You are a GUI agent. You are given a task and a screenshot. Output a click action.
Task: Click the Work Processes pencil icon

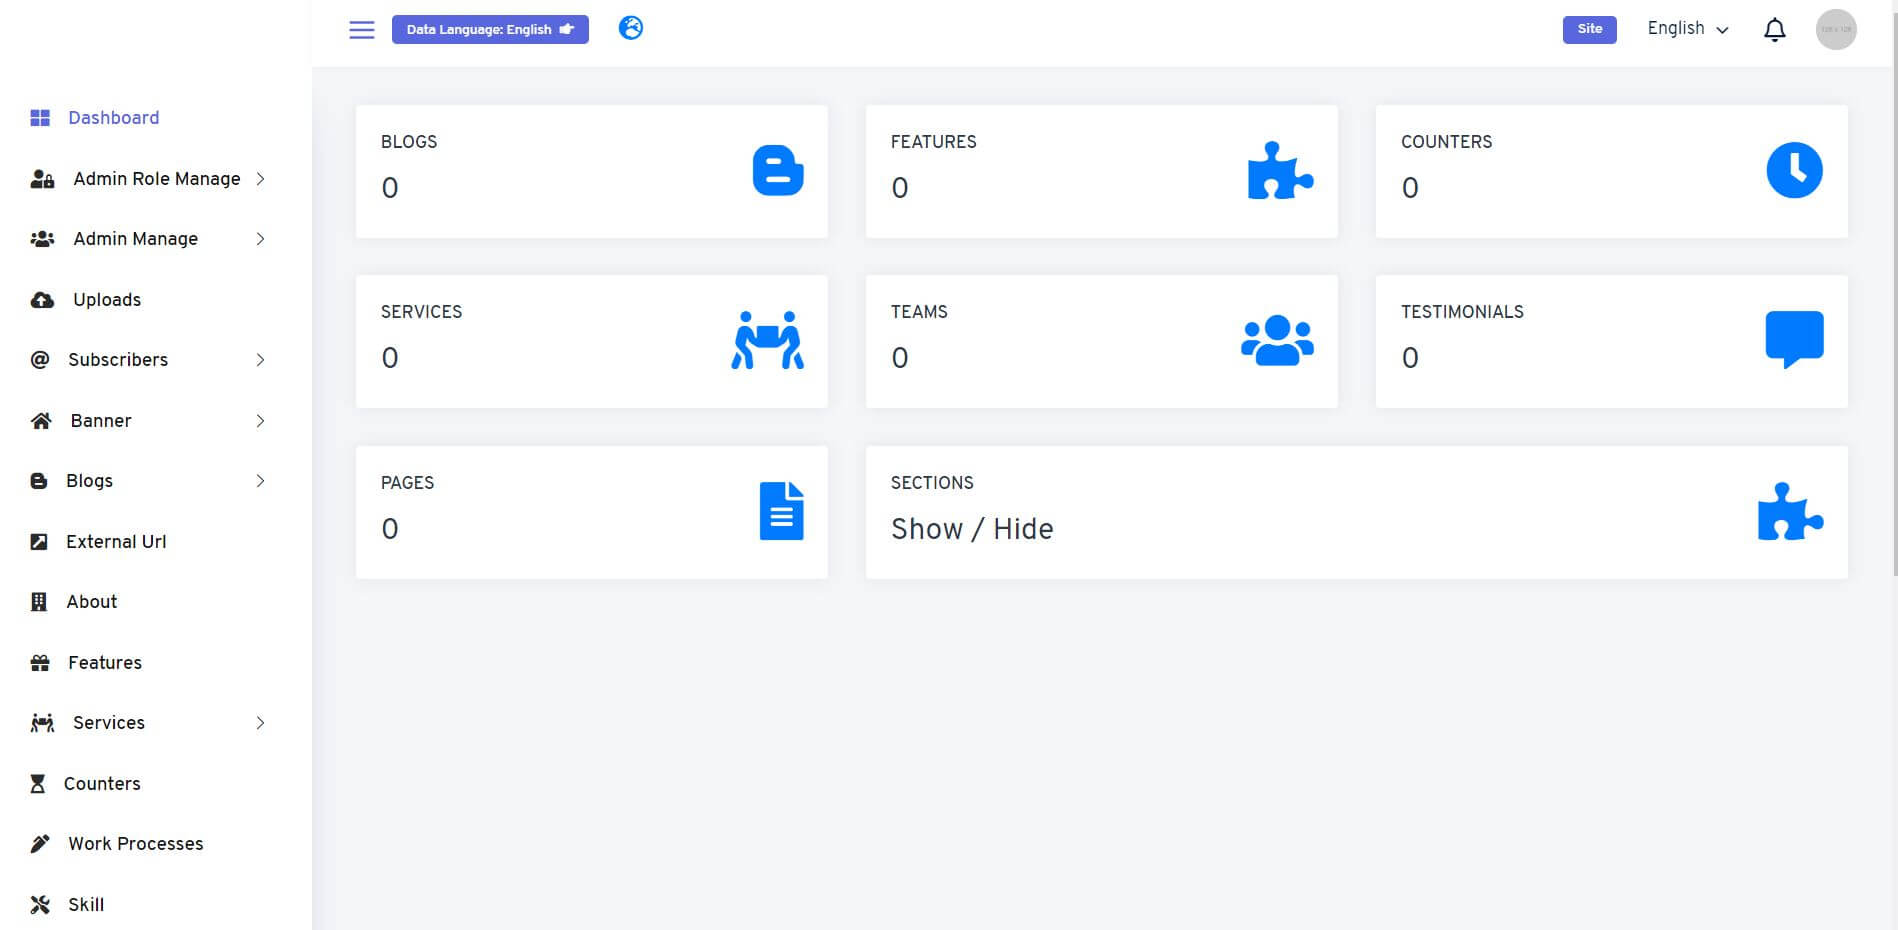click(40, 844)
